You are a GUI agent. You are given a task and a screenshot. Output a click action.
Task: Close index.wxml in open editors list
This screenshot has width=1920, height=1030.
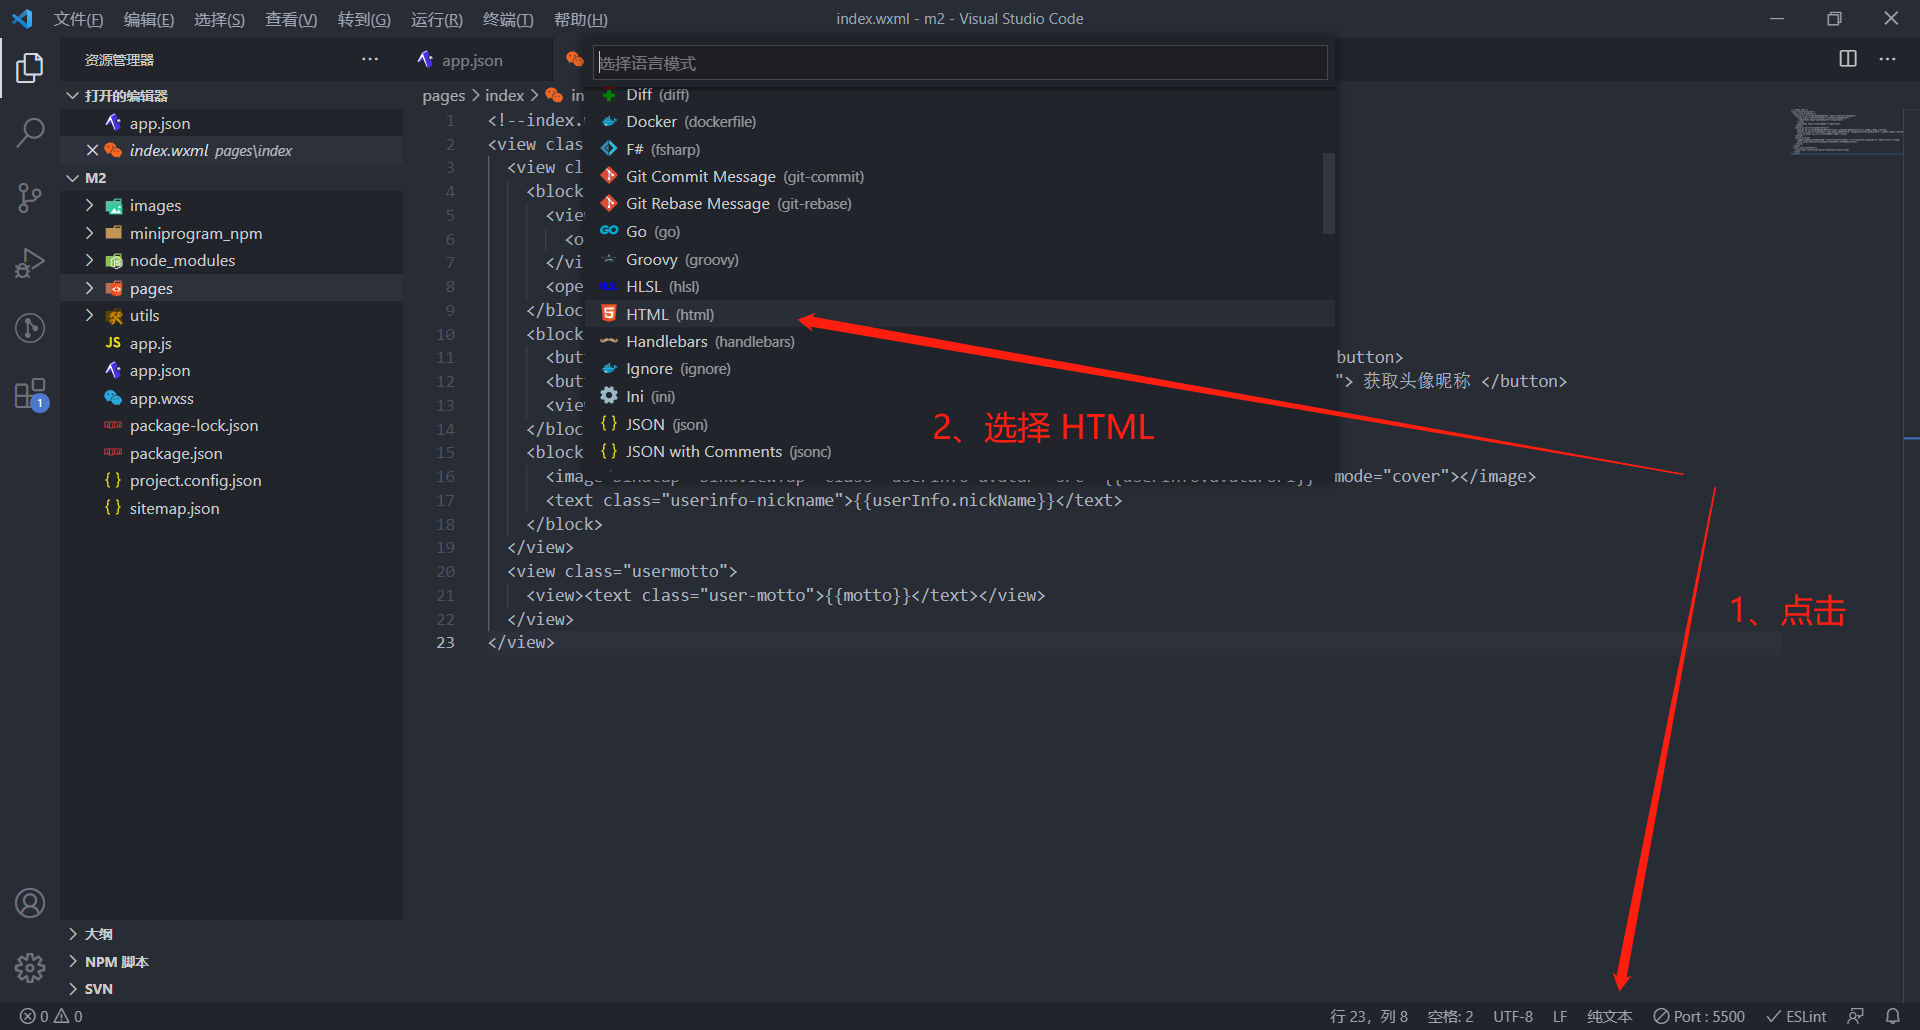tap(92, 150)
